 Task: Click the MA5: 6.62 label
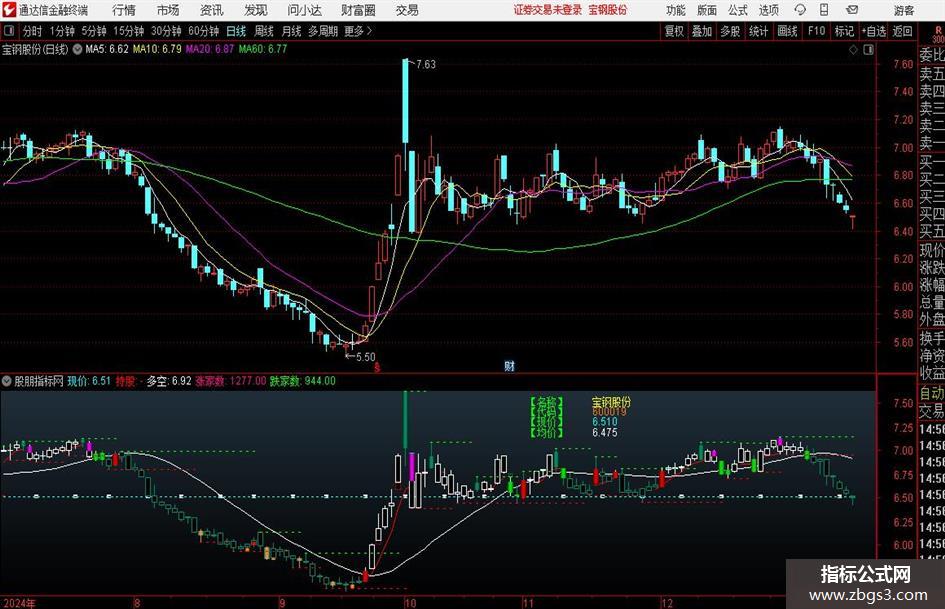107,49
